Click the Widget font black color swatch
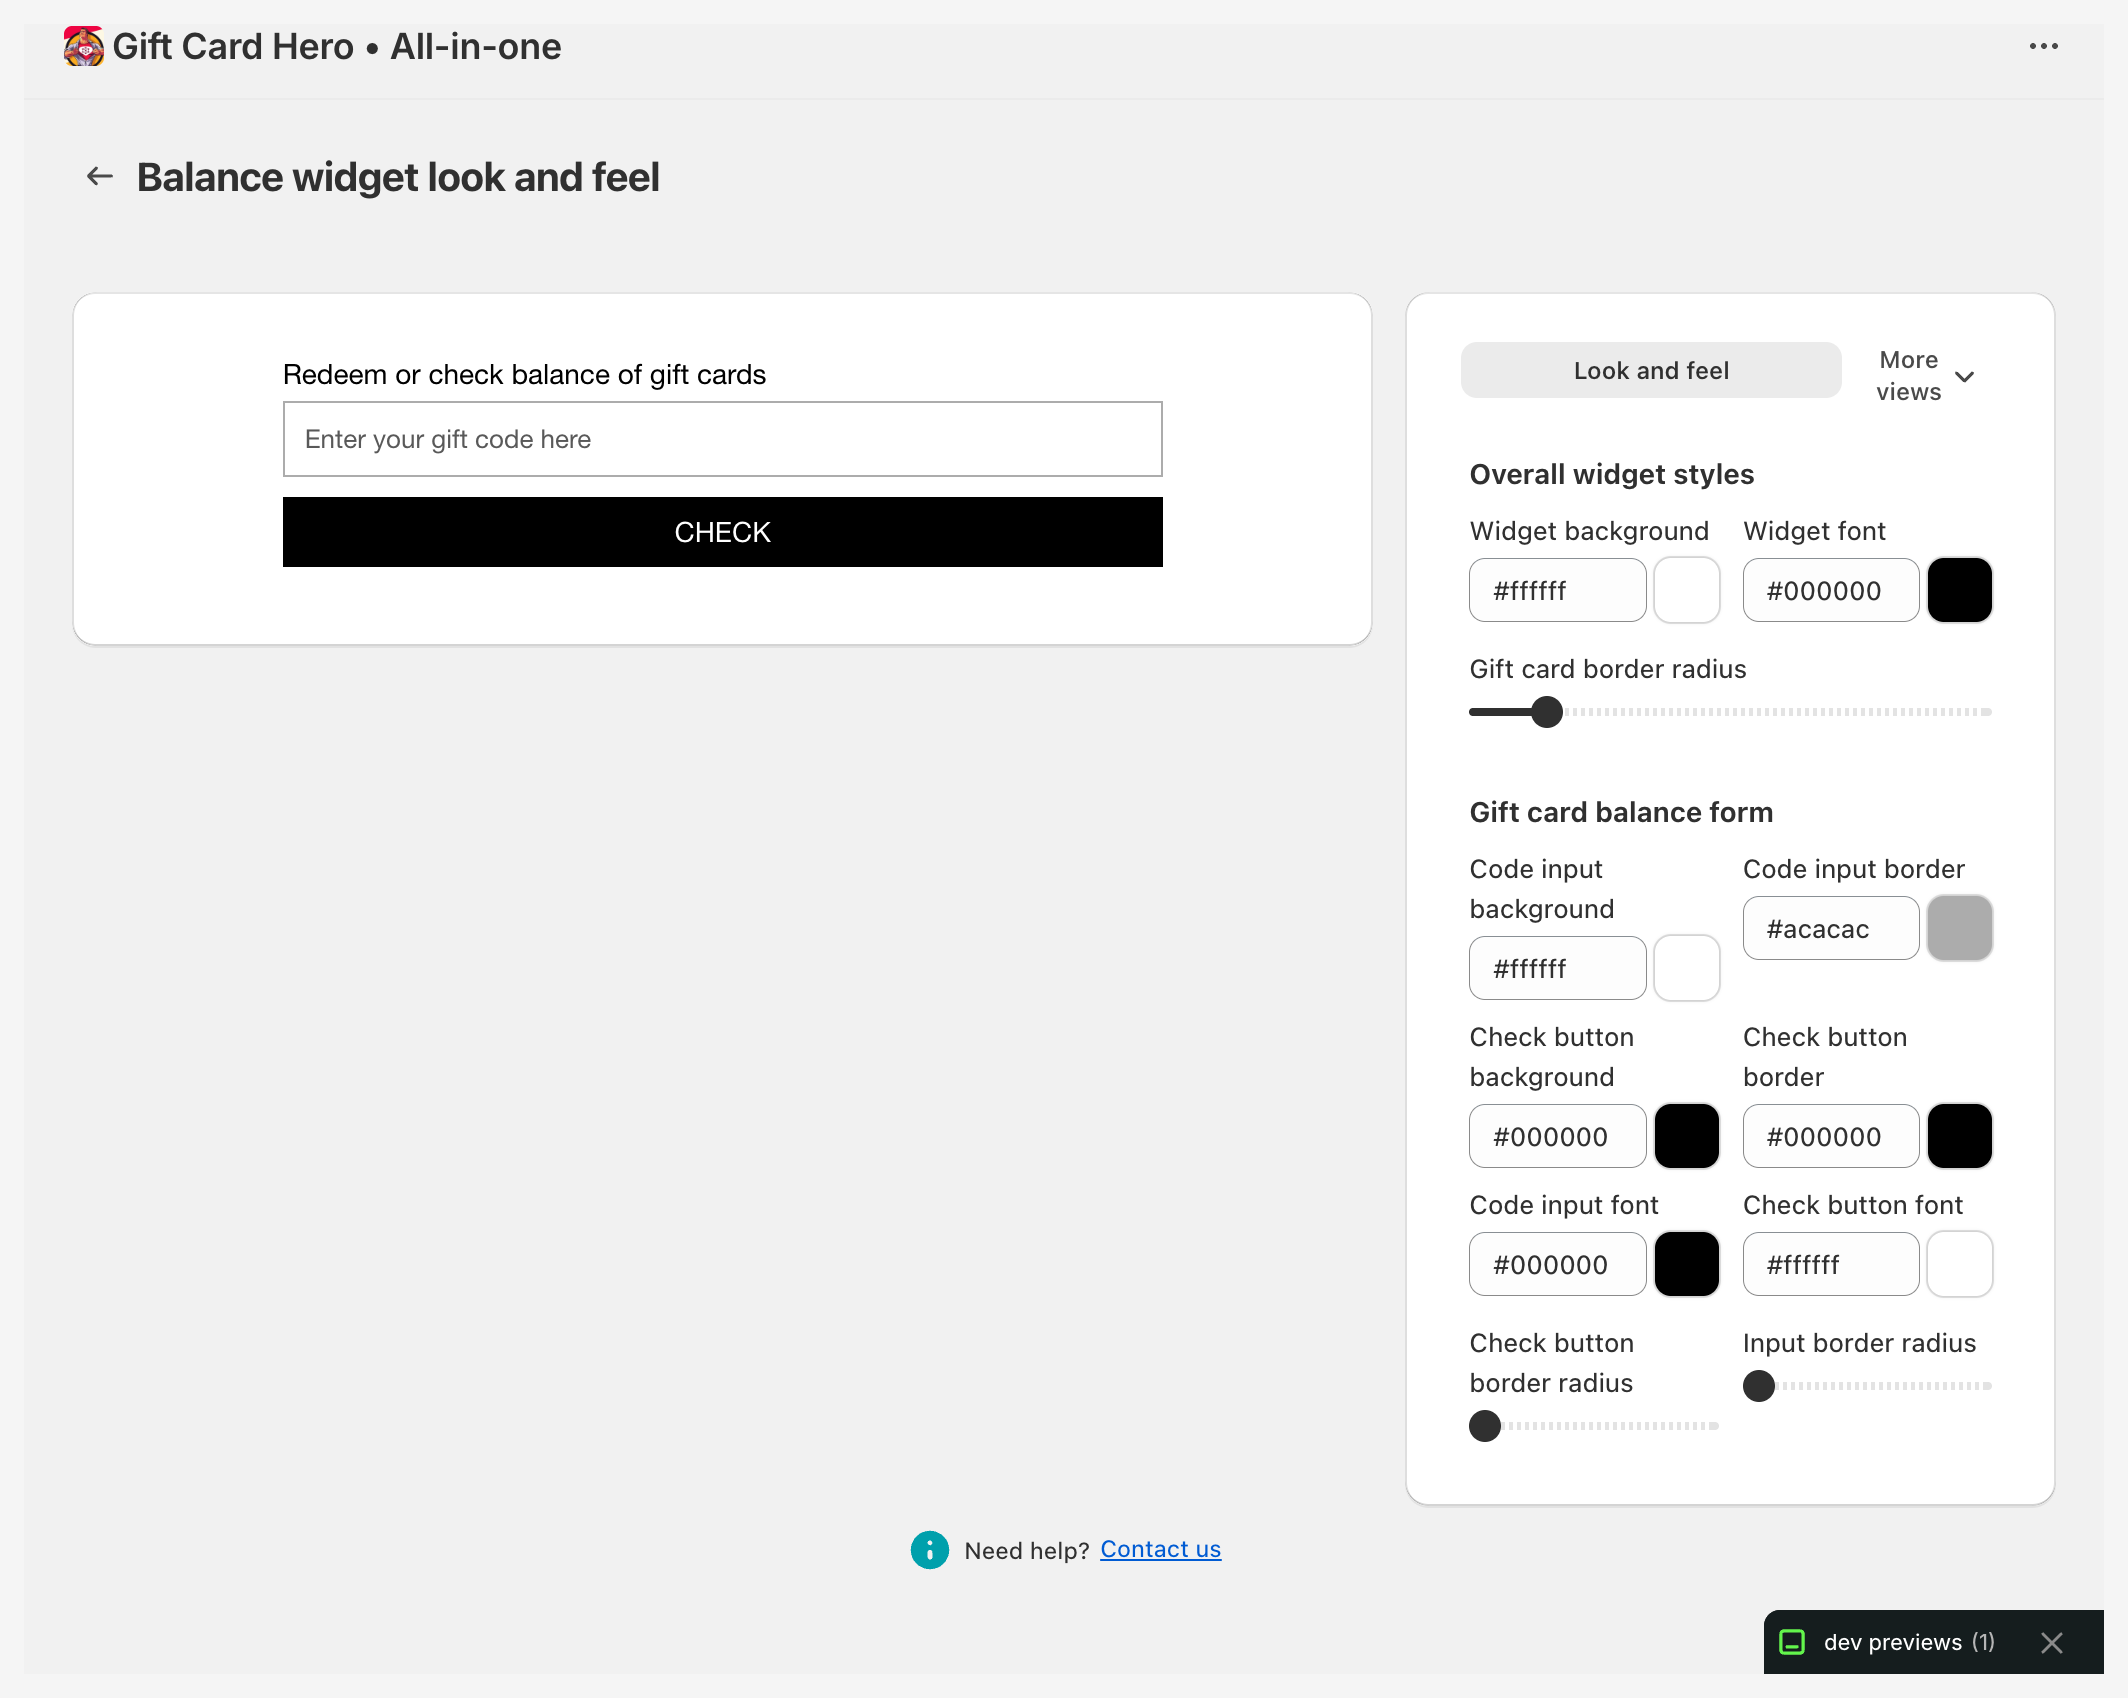 pyautogui.click(x=1959, y=590)
